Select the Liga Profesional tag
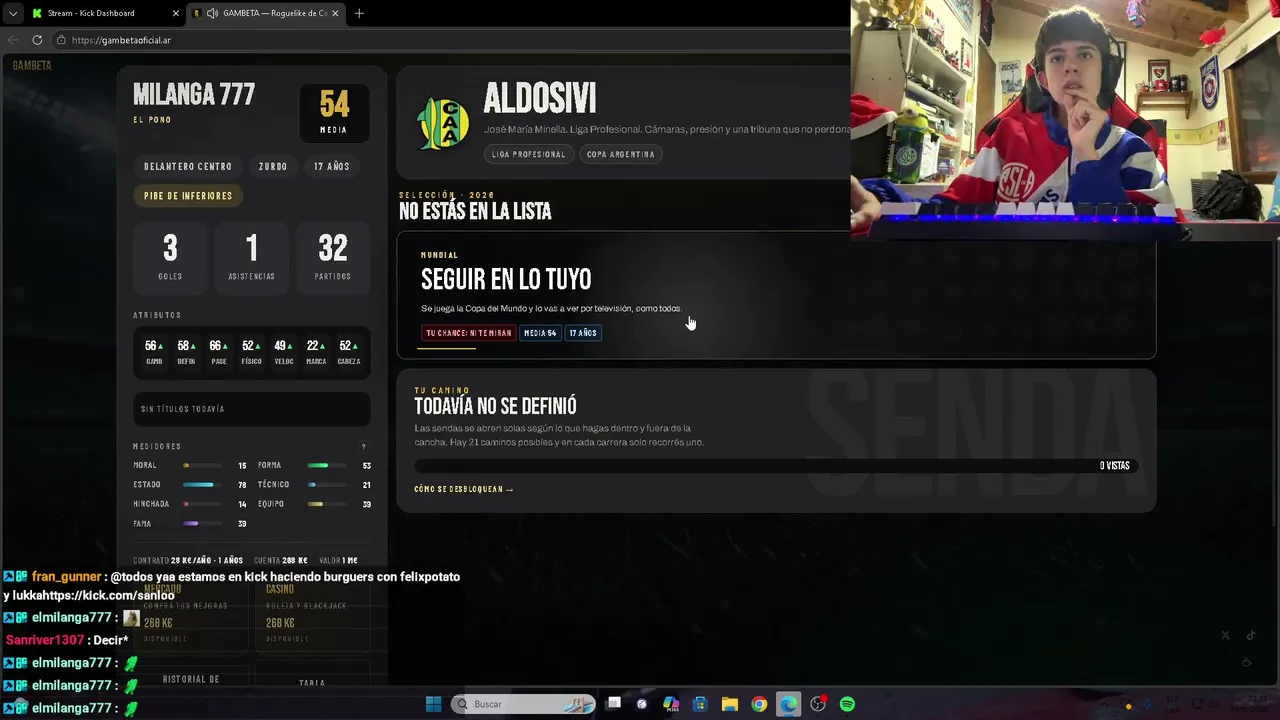This screenshot has height=720, width=1280. coord(528,154)
